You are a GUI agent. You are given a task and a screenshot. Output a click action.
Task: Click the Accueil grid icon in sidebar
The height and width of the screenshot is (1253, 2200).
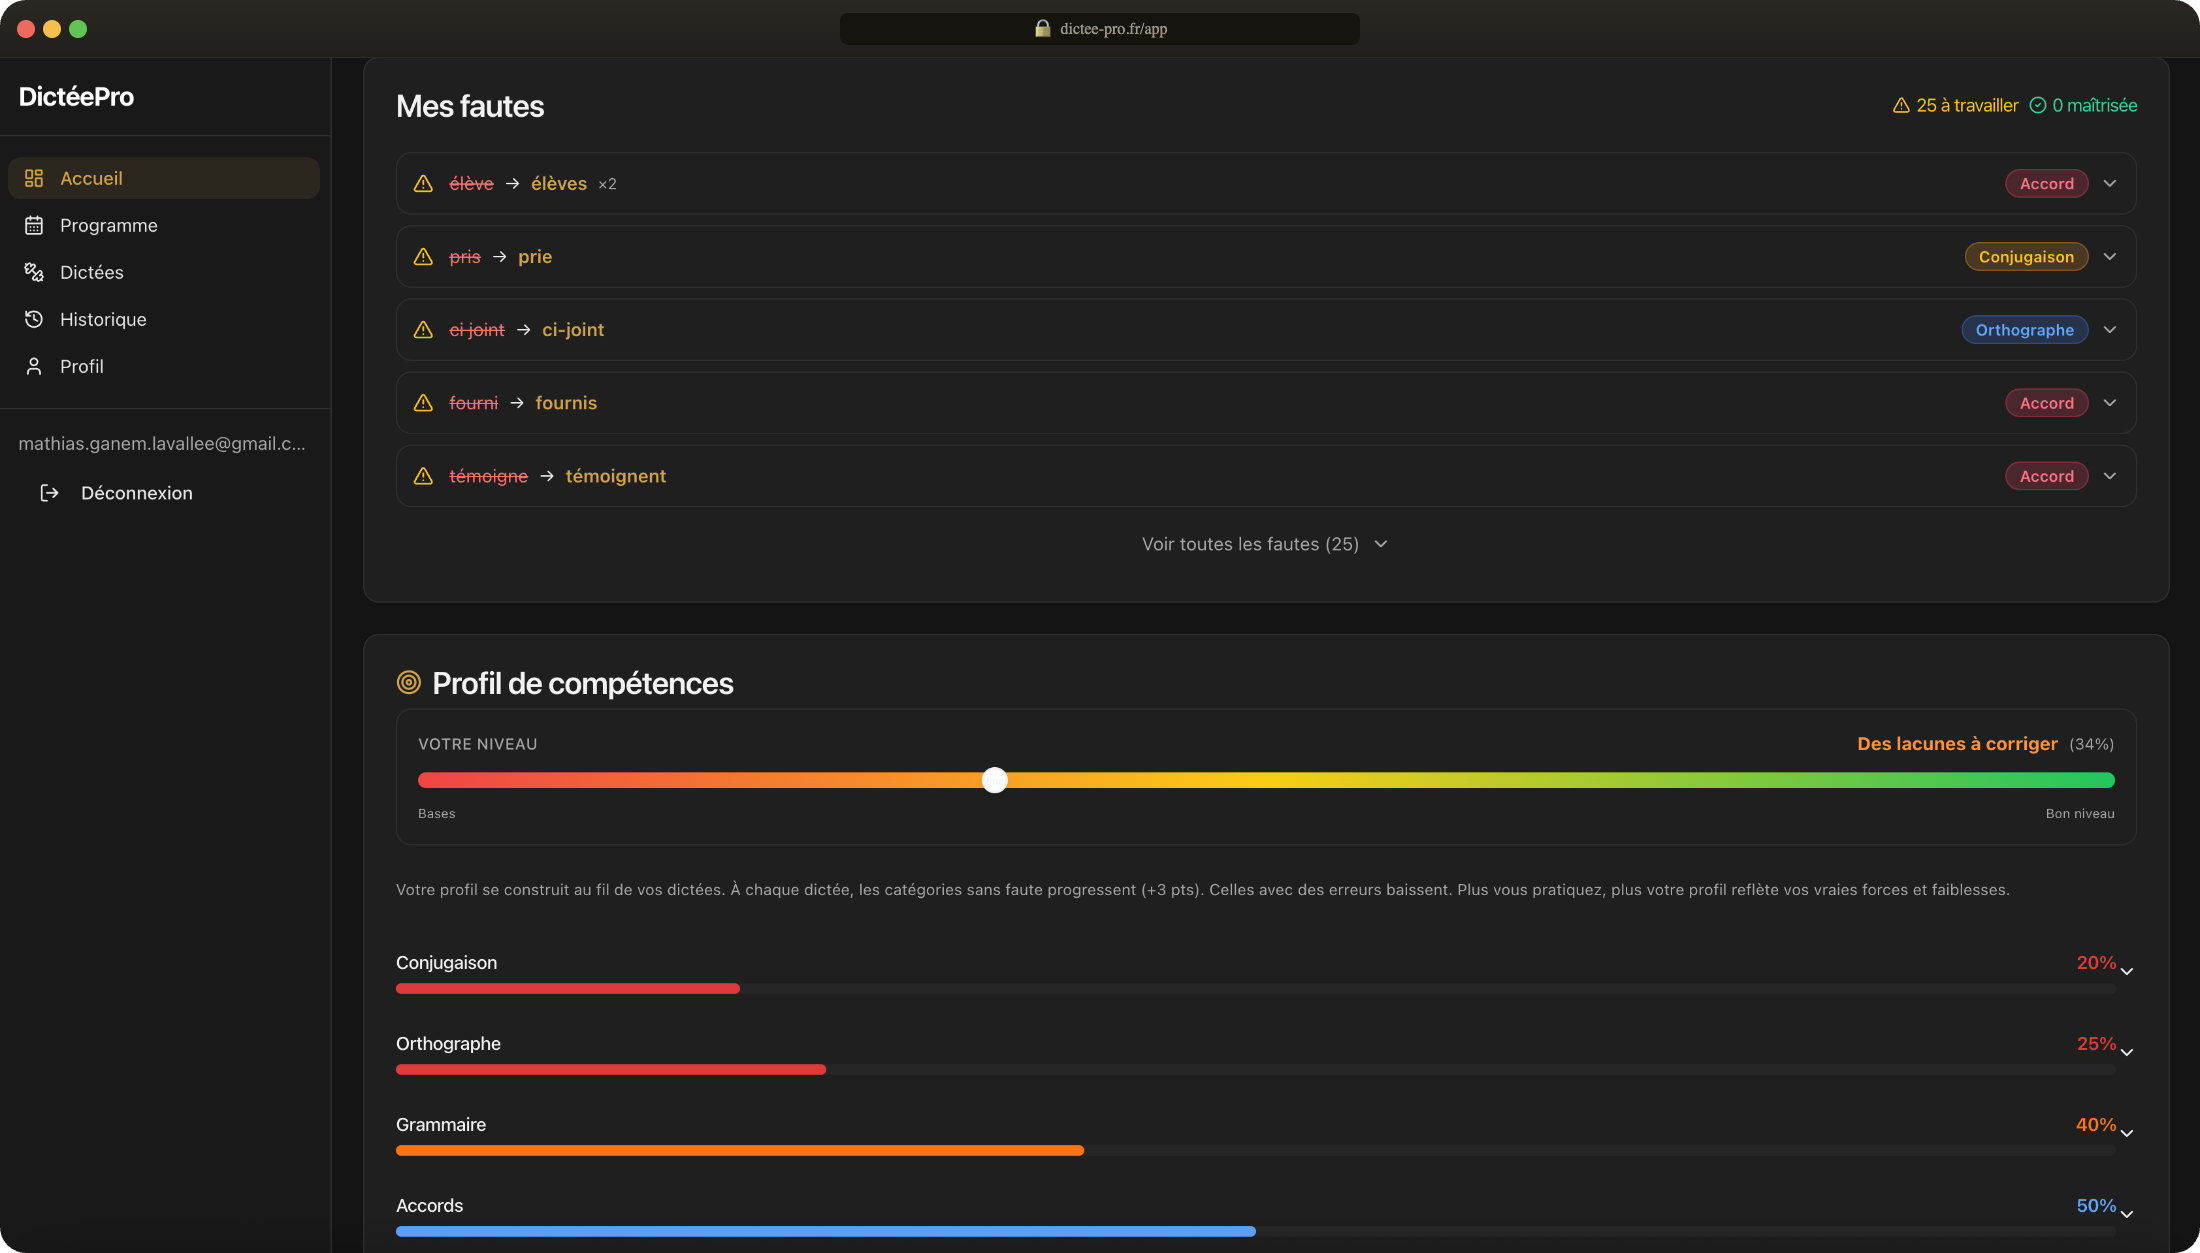pos(34,178)
